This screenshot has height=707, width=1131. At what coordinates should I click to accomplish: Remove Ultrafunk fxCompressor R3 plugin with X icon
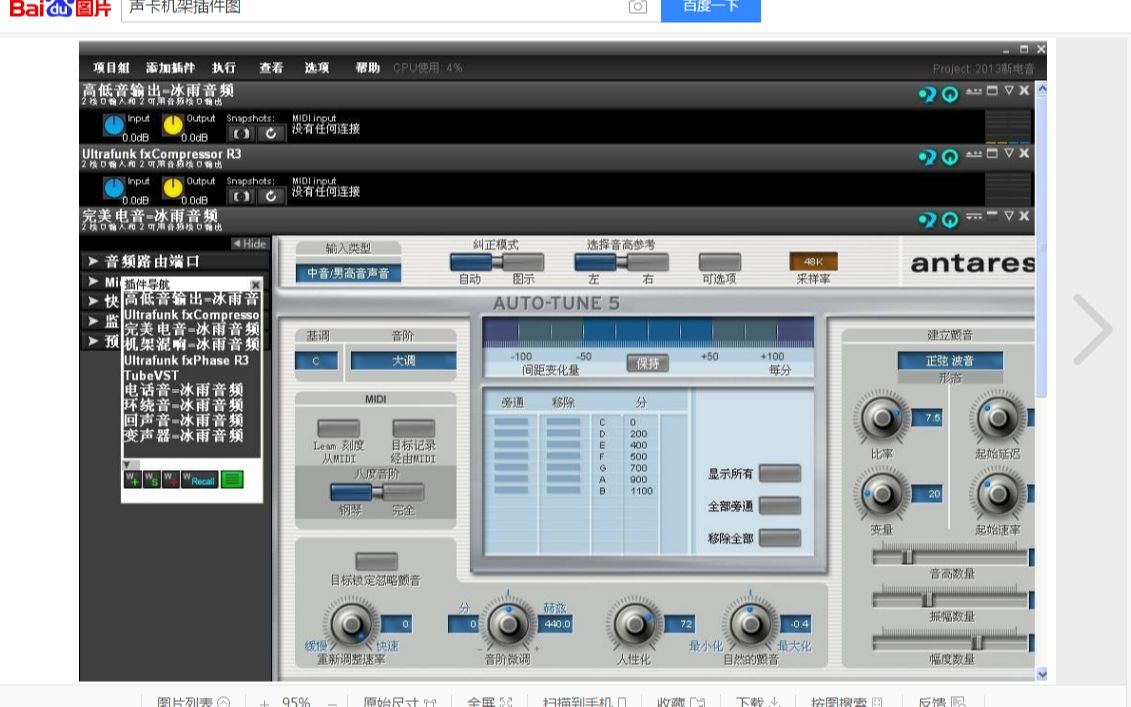tap(1024, 154)
